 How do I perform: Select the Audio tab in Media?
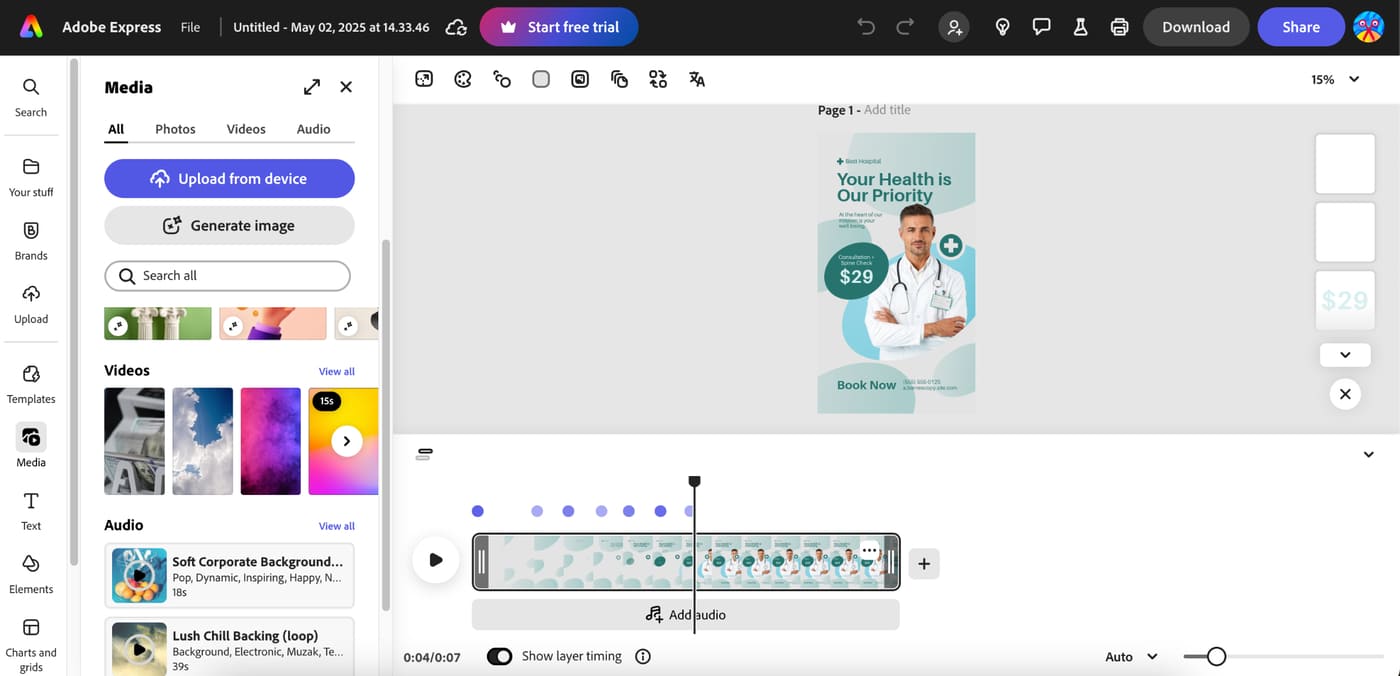pyautogui.click(x=313, y=129)
